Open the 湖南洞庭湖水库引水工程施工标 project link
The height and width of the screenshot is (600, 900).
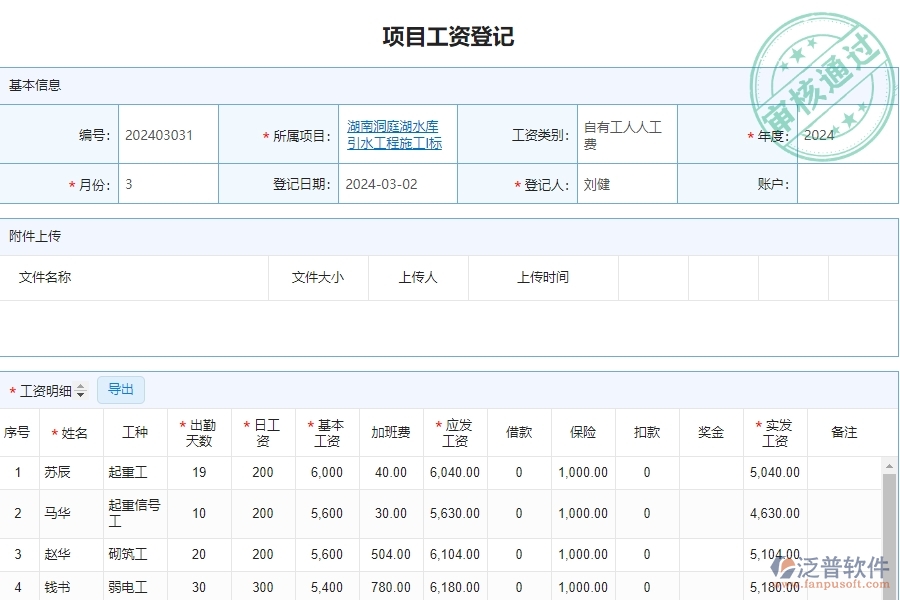point(395,134)
